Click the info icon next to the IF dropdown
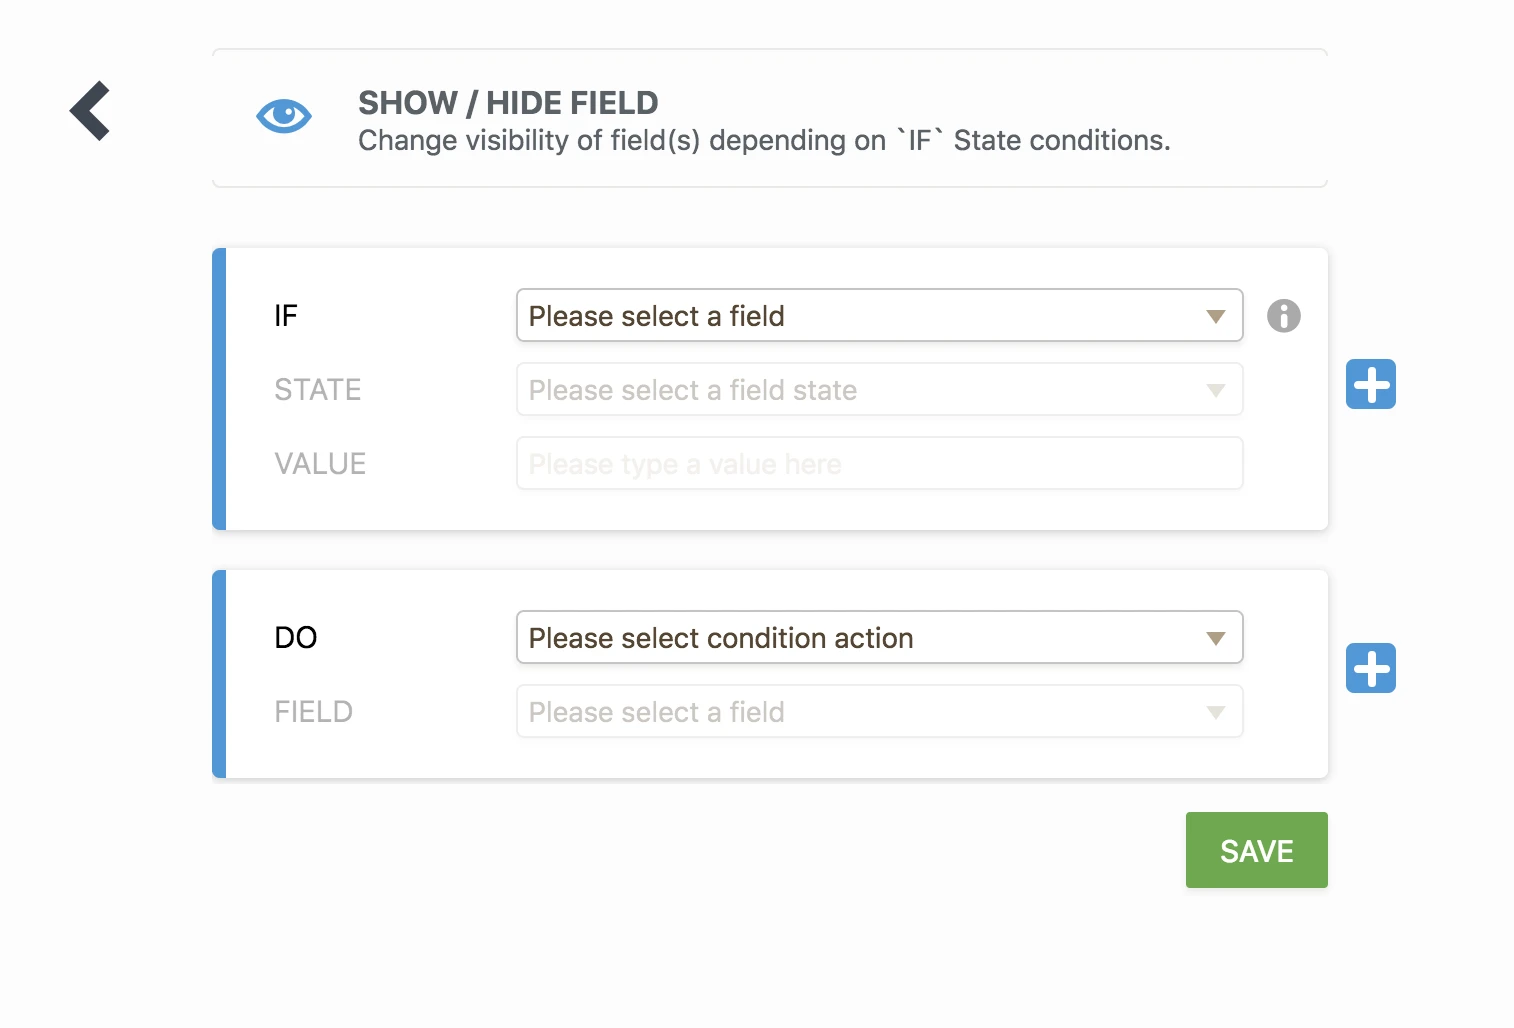Screen dimensions: 1514x1028 (1284, 316)
